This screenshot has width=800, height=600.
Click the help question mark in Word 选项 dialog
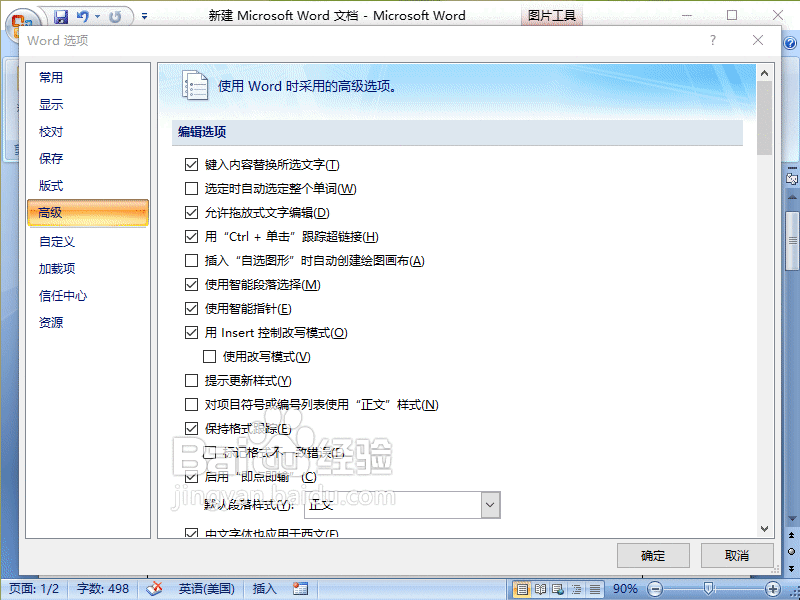coord(713,40)
